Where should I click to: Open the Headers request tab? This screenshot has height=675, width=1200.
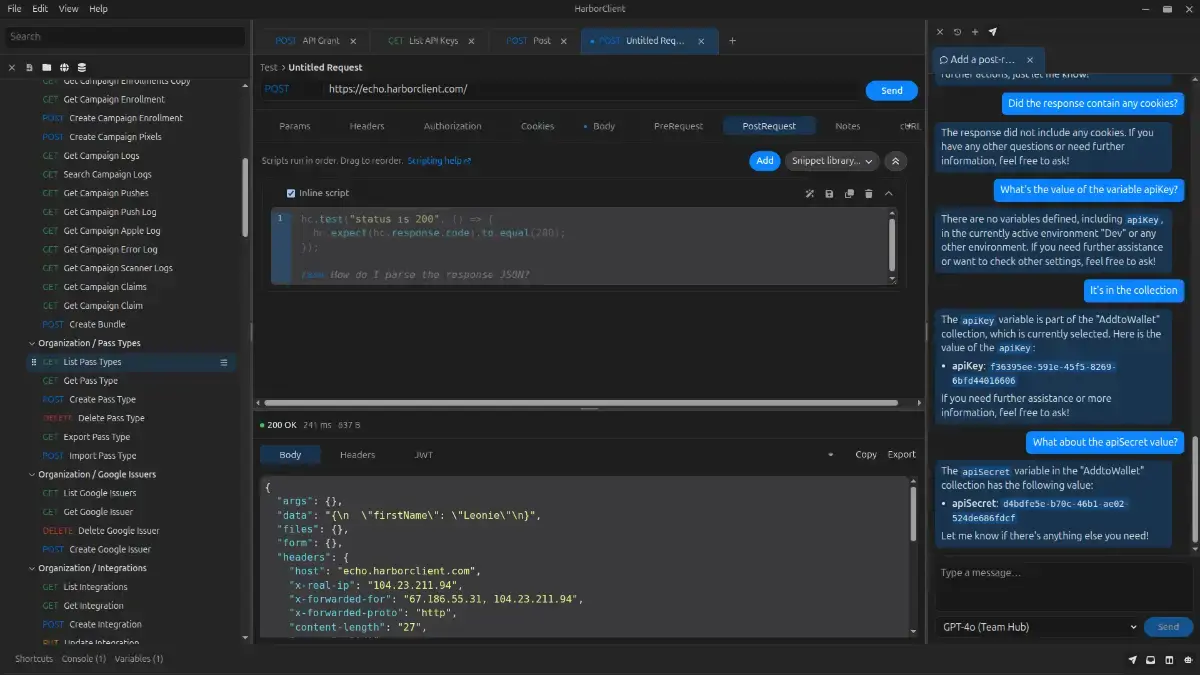coord(367,126)
